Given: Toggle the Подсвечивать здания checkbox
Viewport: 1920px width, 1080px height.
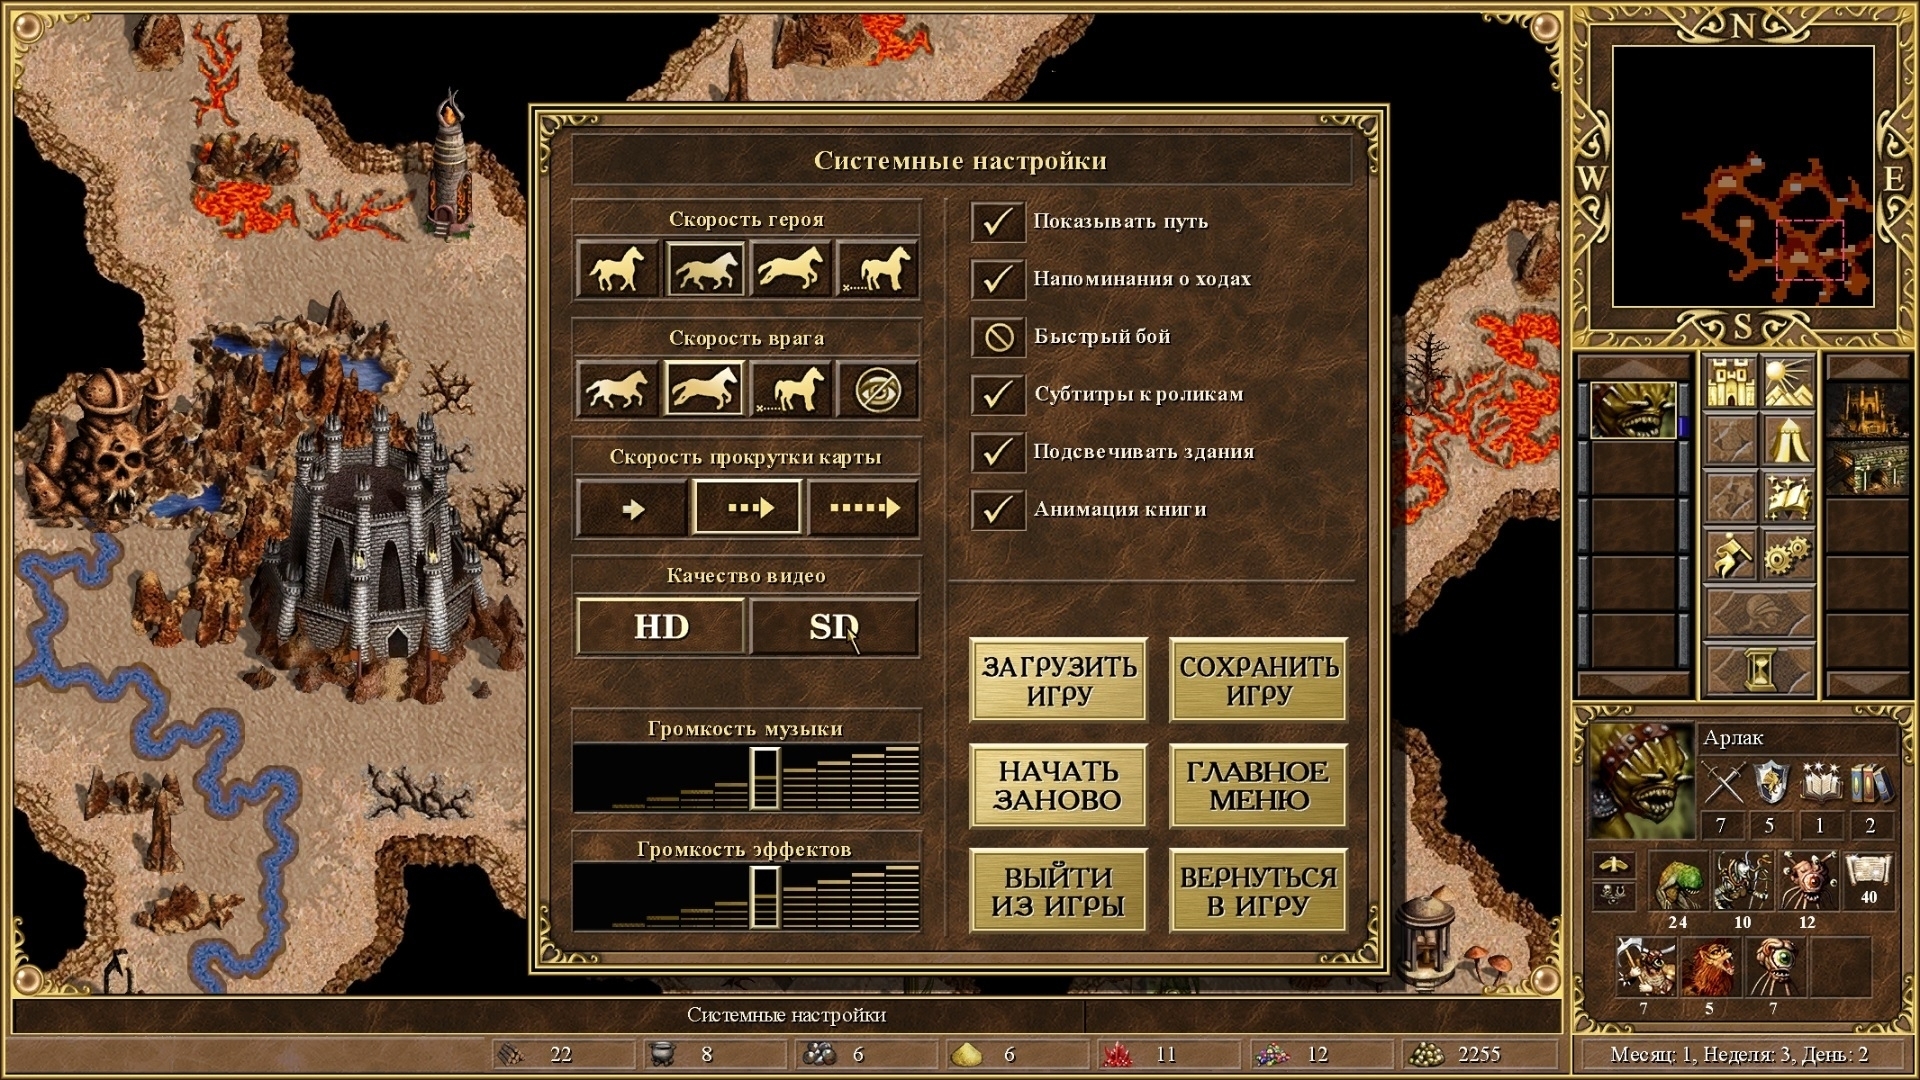Looking at the screenshot, I should tap(997, 452).
